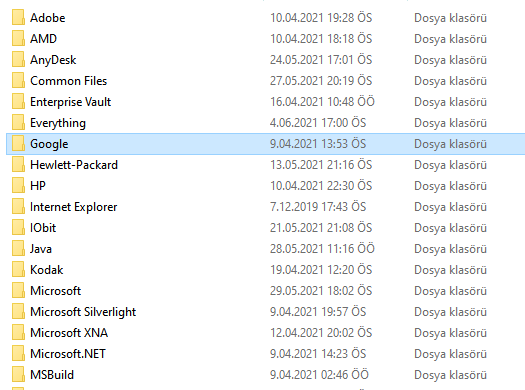This screenshot has width=525, height=390.
Task: Click Dosya klasörü type in Adobe row
Action: click(450, 18)
